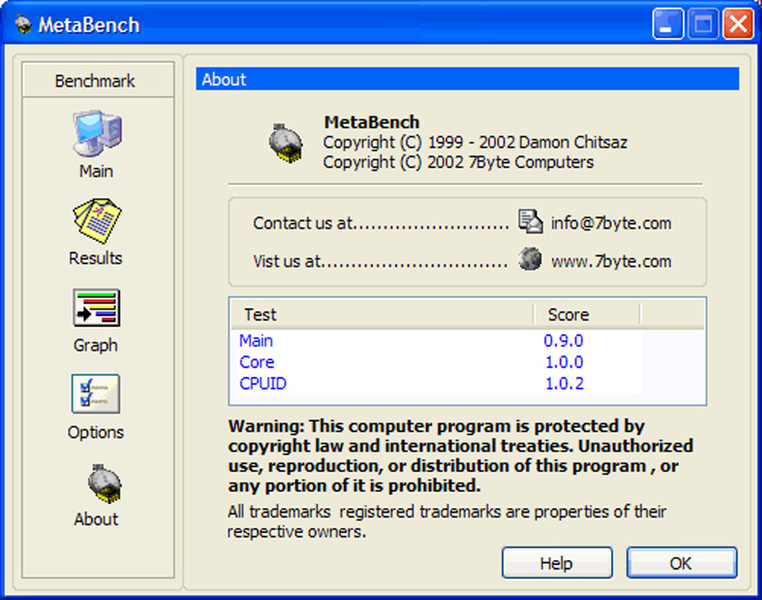Viewport: 762px width, 600px height.
Task: Select the About stopwatch icon in sidebar
Action: coord(104,483)
